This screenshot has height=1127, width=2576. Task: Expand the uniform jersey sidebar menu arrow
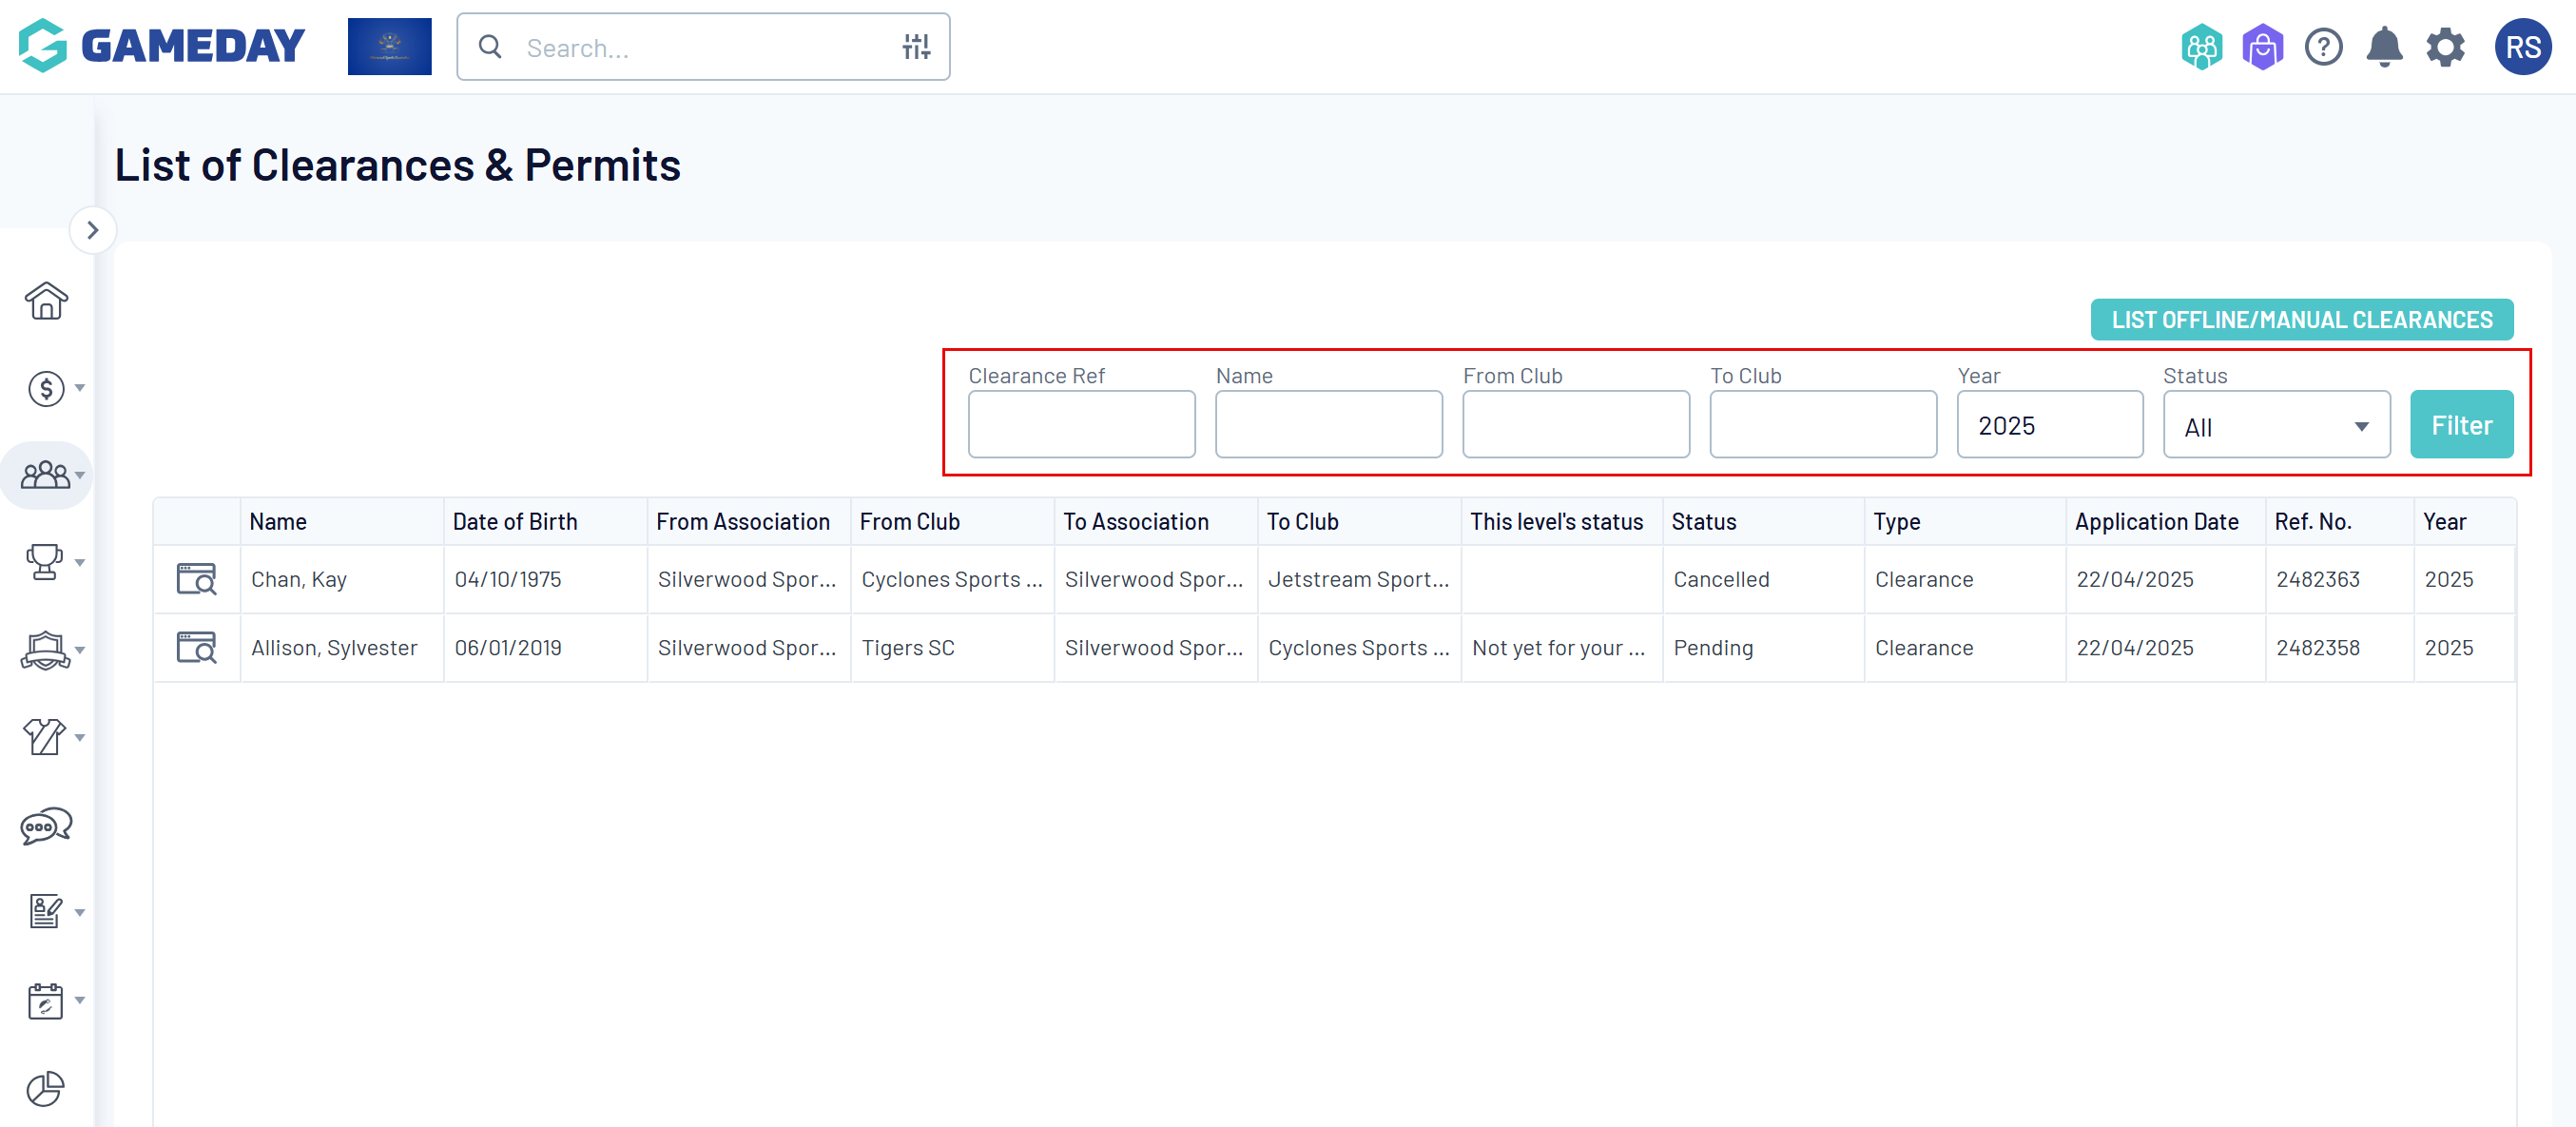point(80,738)
